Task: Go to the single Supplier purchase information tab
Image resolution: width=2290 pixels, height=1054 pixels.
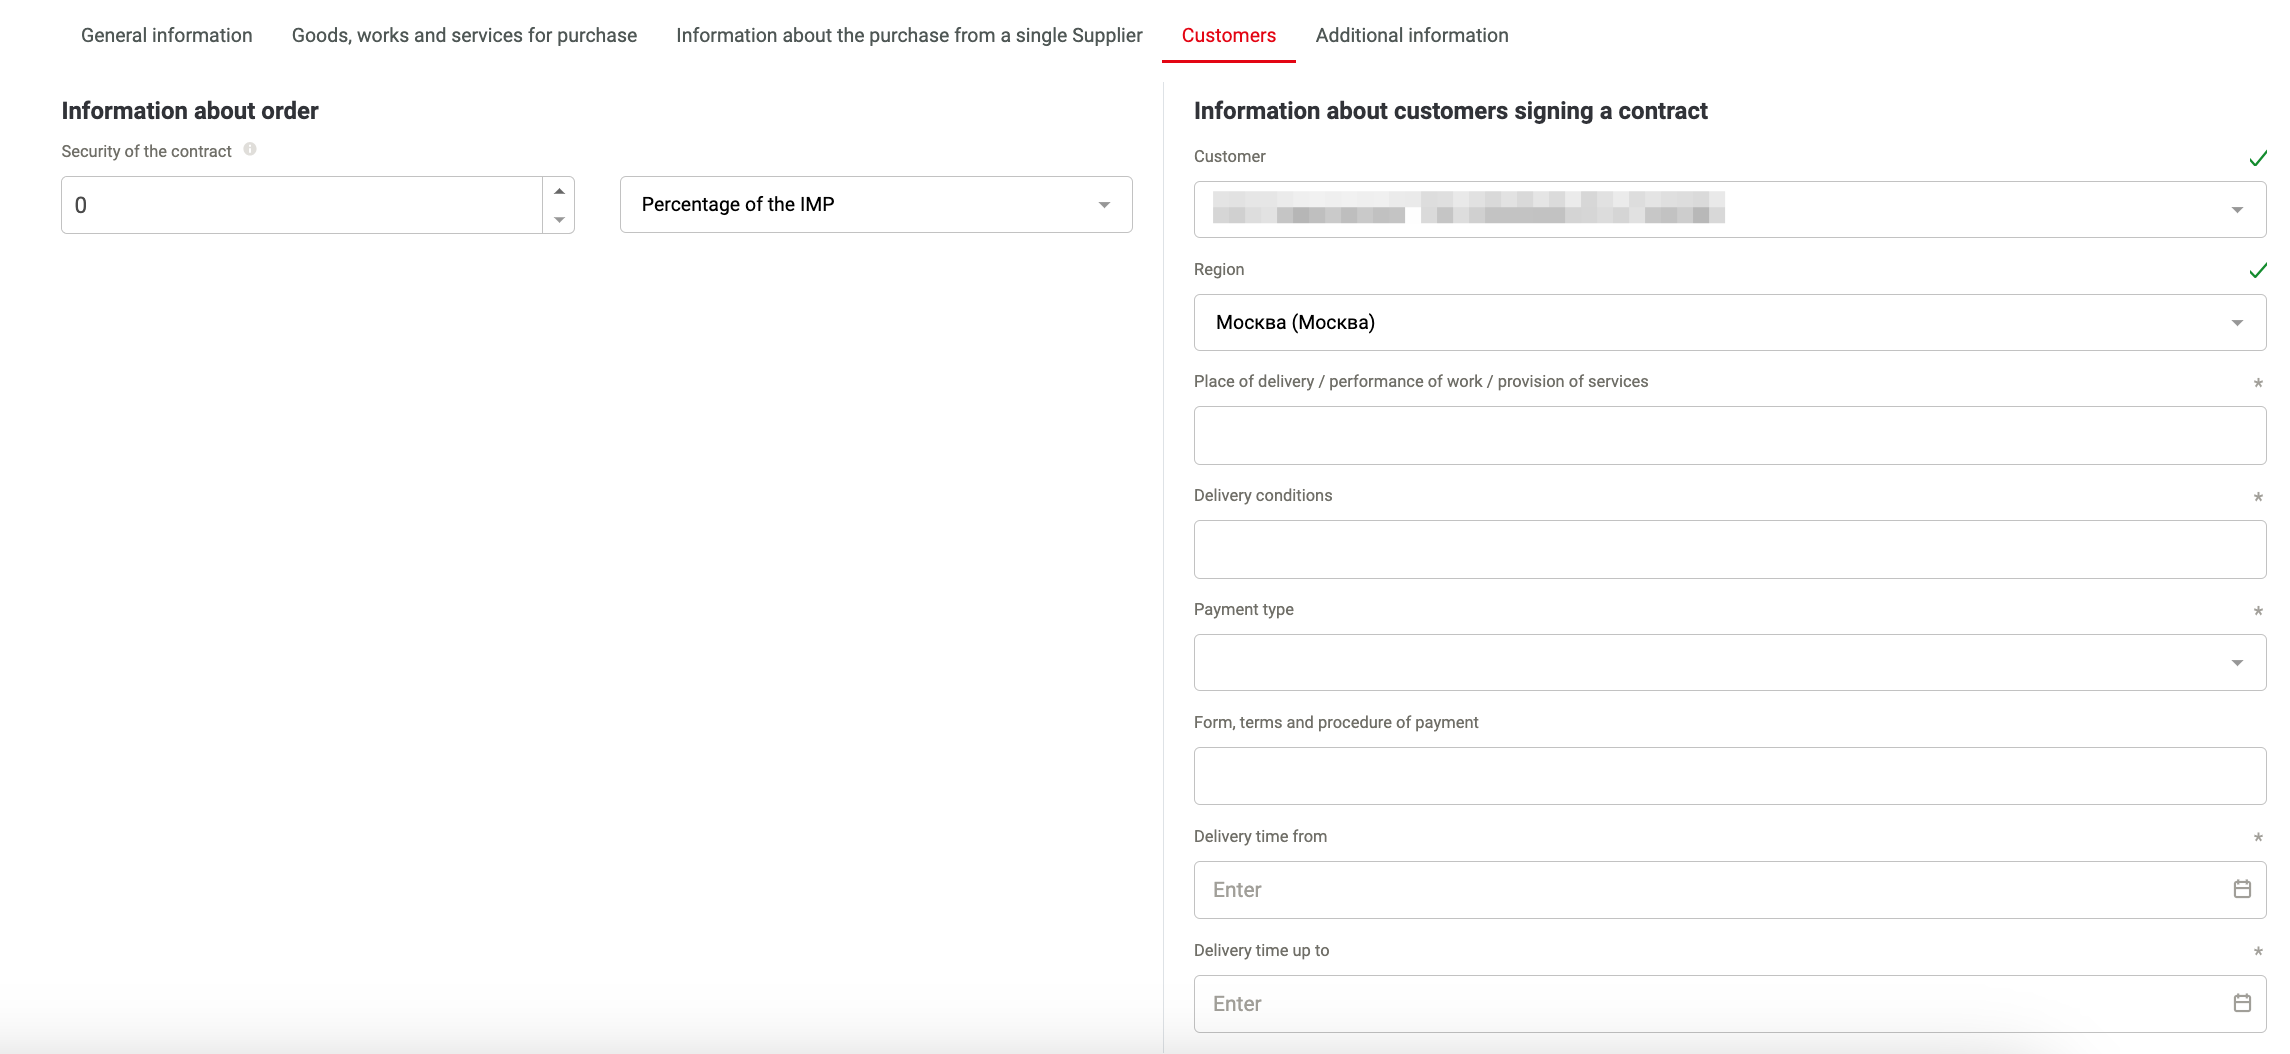Action: point(909,35)
